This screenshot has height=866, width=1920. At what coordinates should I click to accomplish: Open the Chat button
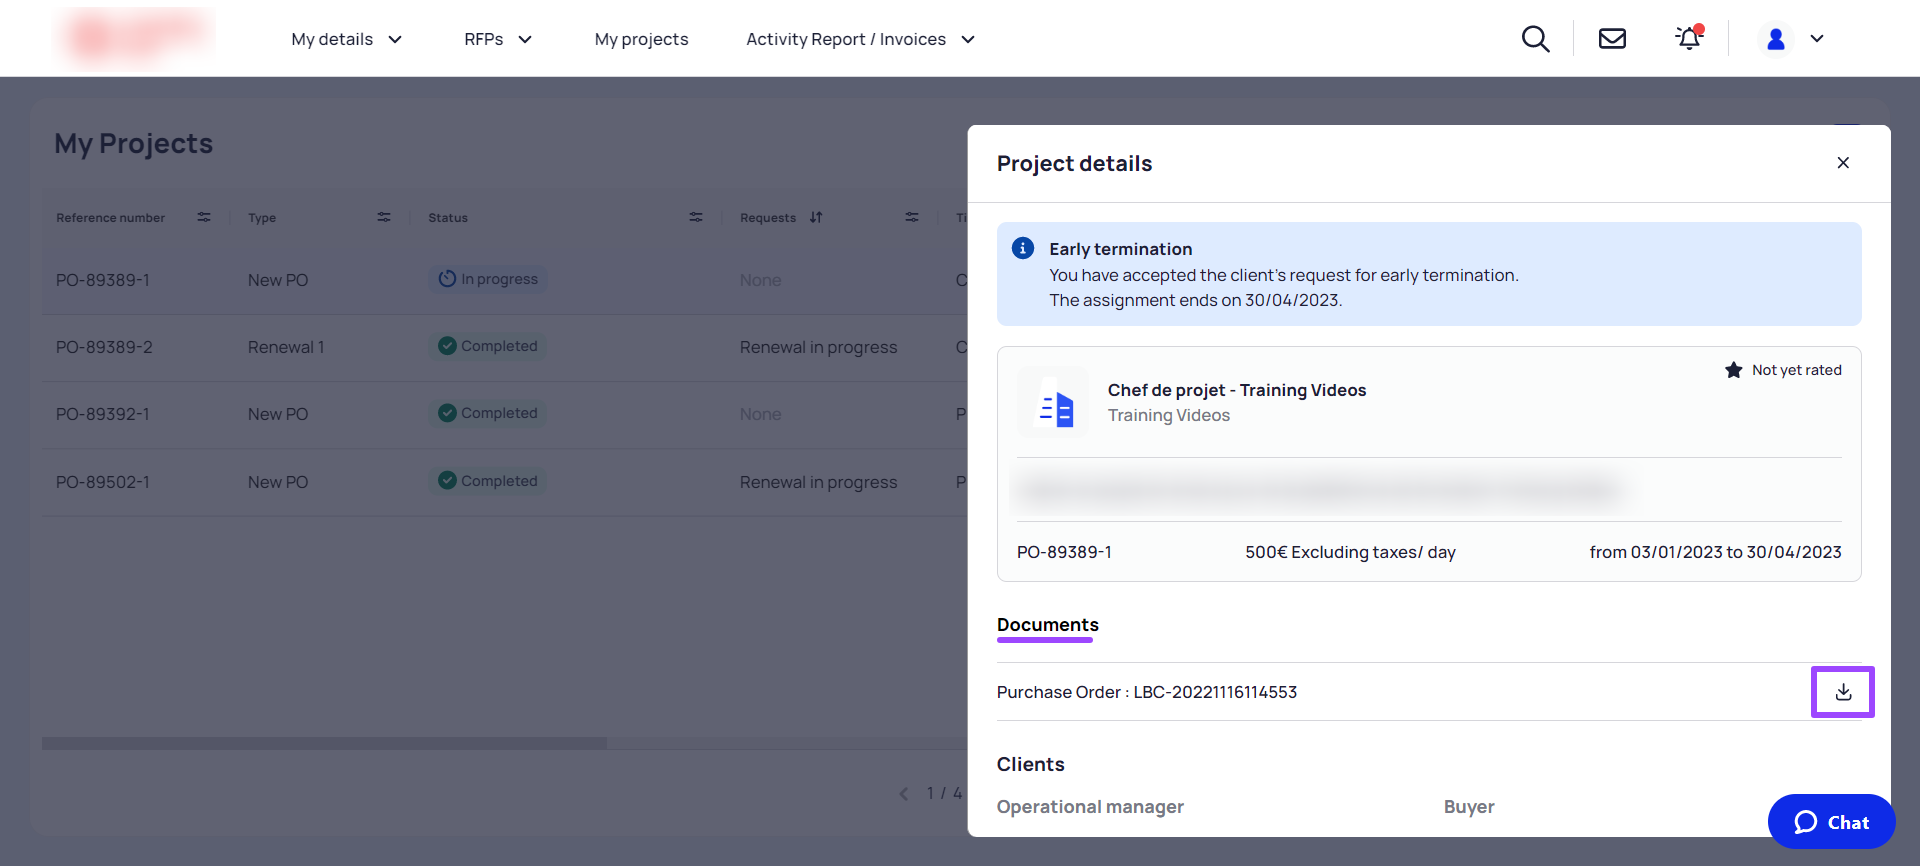coord(1831,822)
